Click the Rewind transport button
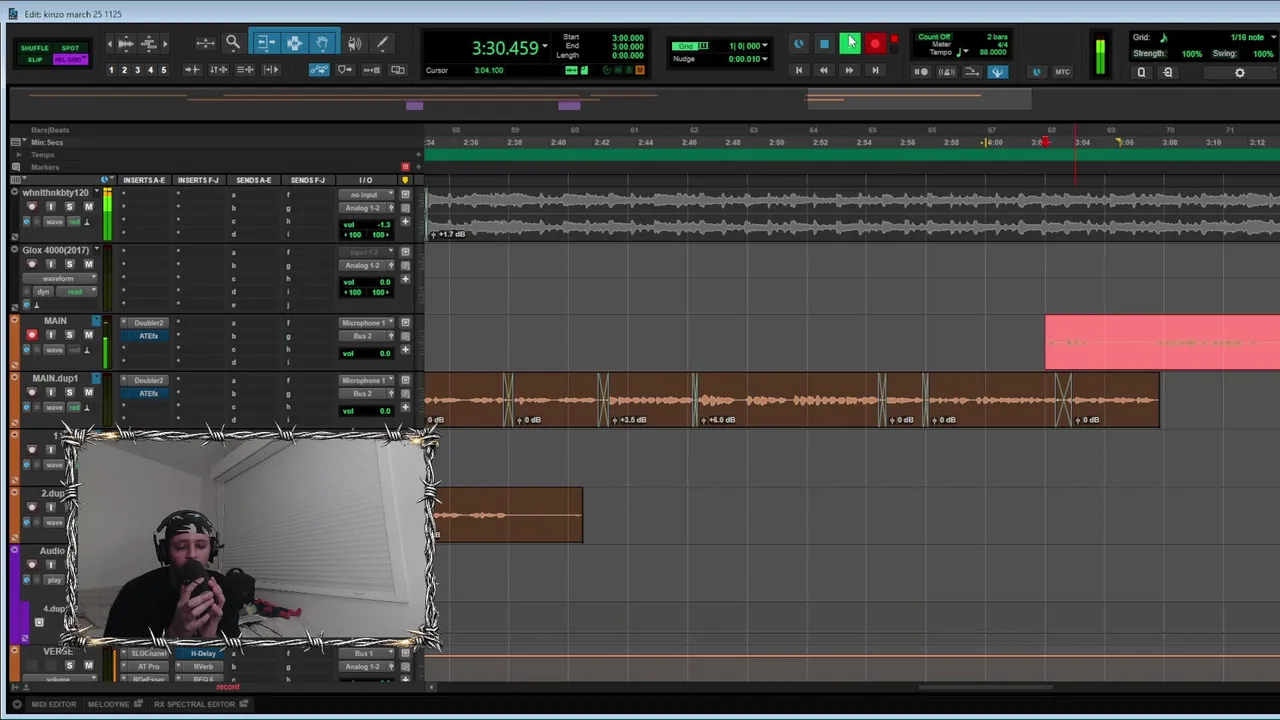1280x720 pixels. (823, 71)
